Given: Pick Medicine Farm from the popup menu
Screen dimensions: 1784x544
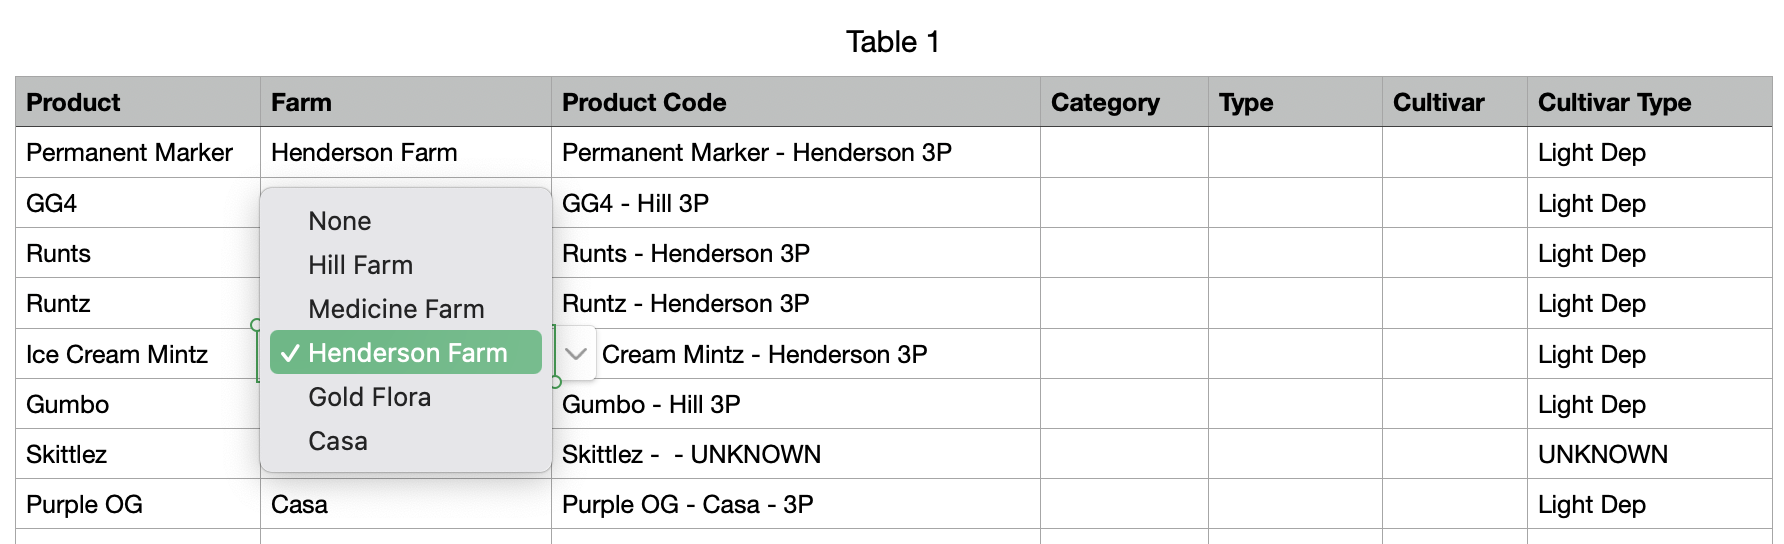Looking at the screenshot, I should (406, 309).
